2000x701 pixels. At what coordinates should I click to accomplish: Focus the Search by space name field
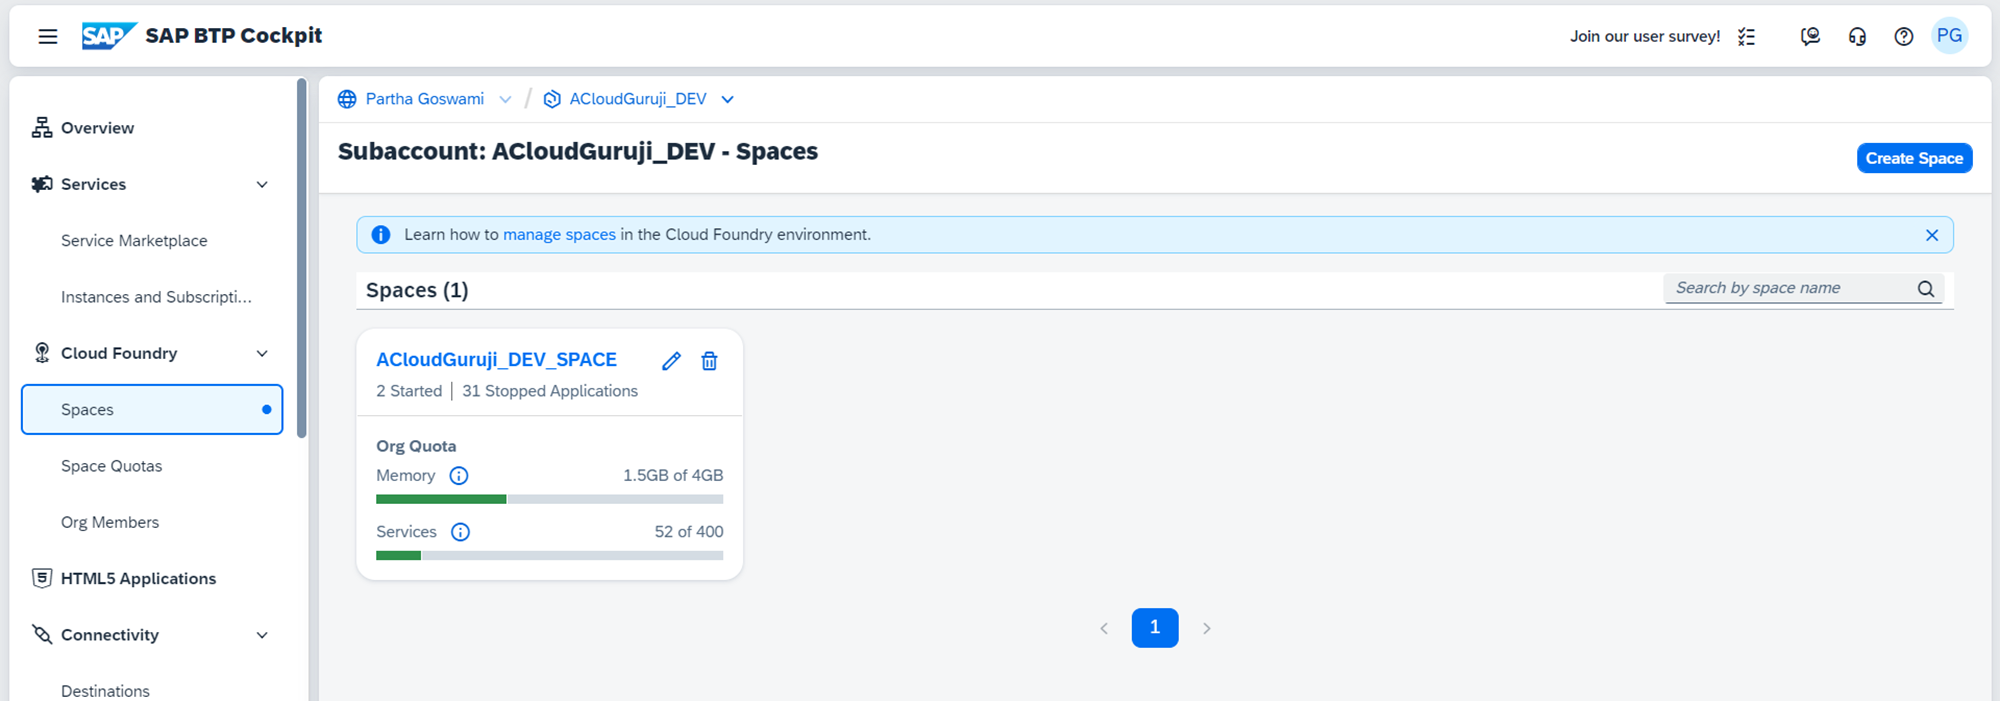click(1785, 289)
